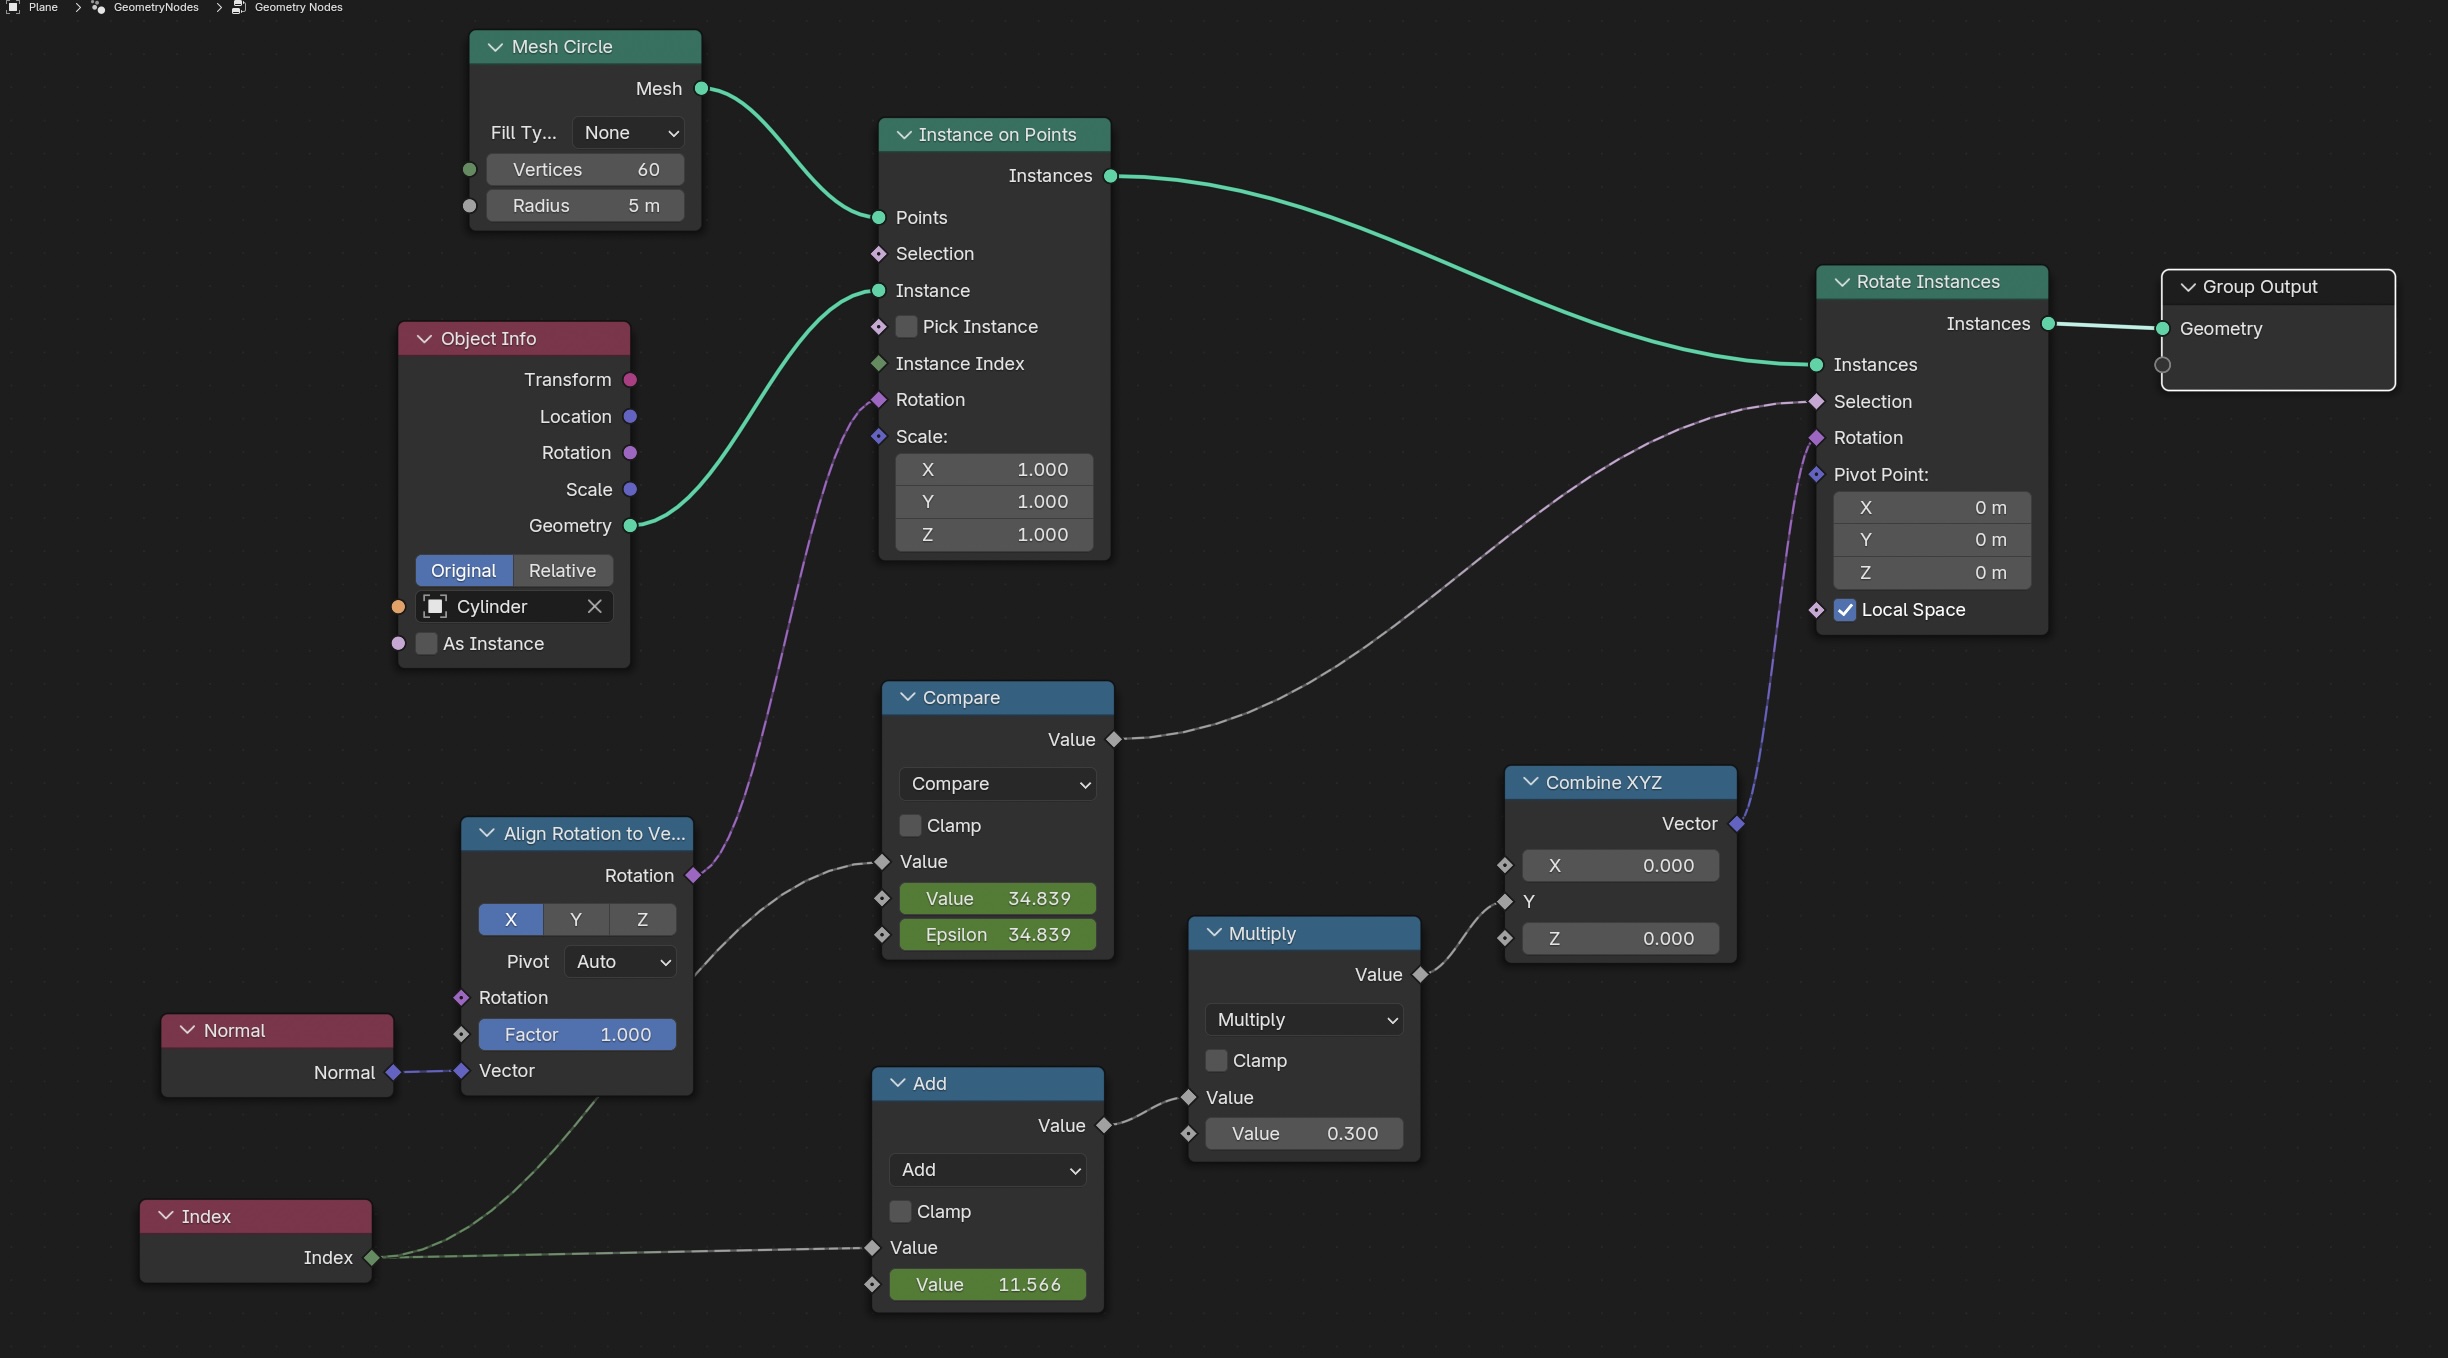
Task: Toggle As Instance checkbox in Object Info
Action: pos(427,644)
